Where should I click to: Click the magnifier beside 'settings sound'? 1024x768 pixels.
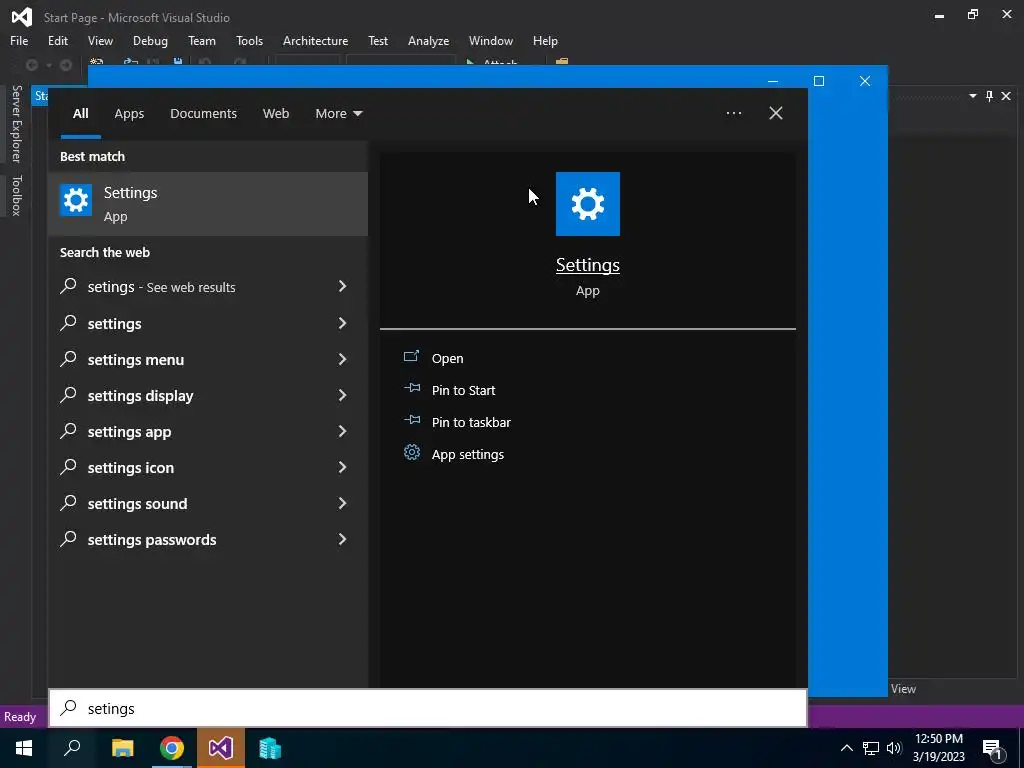(x=69, y=502)
